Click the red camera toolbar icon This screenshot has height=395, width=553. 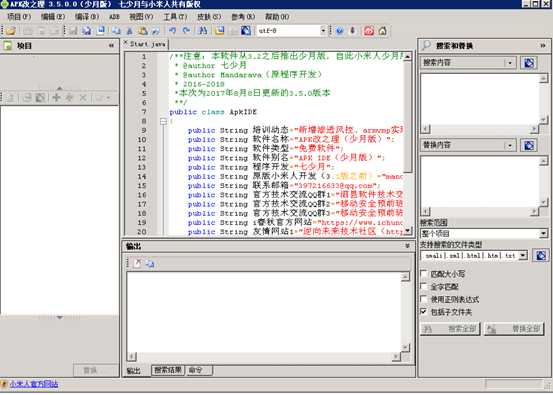369,31
